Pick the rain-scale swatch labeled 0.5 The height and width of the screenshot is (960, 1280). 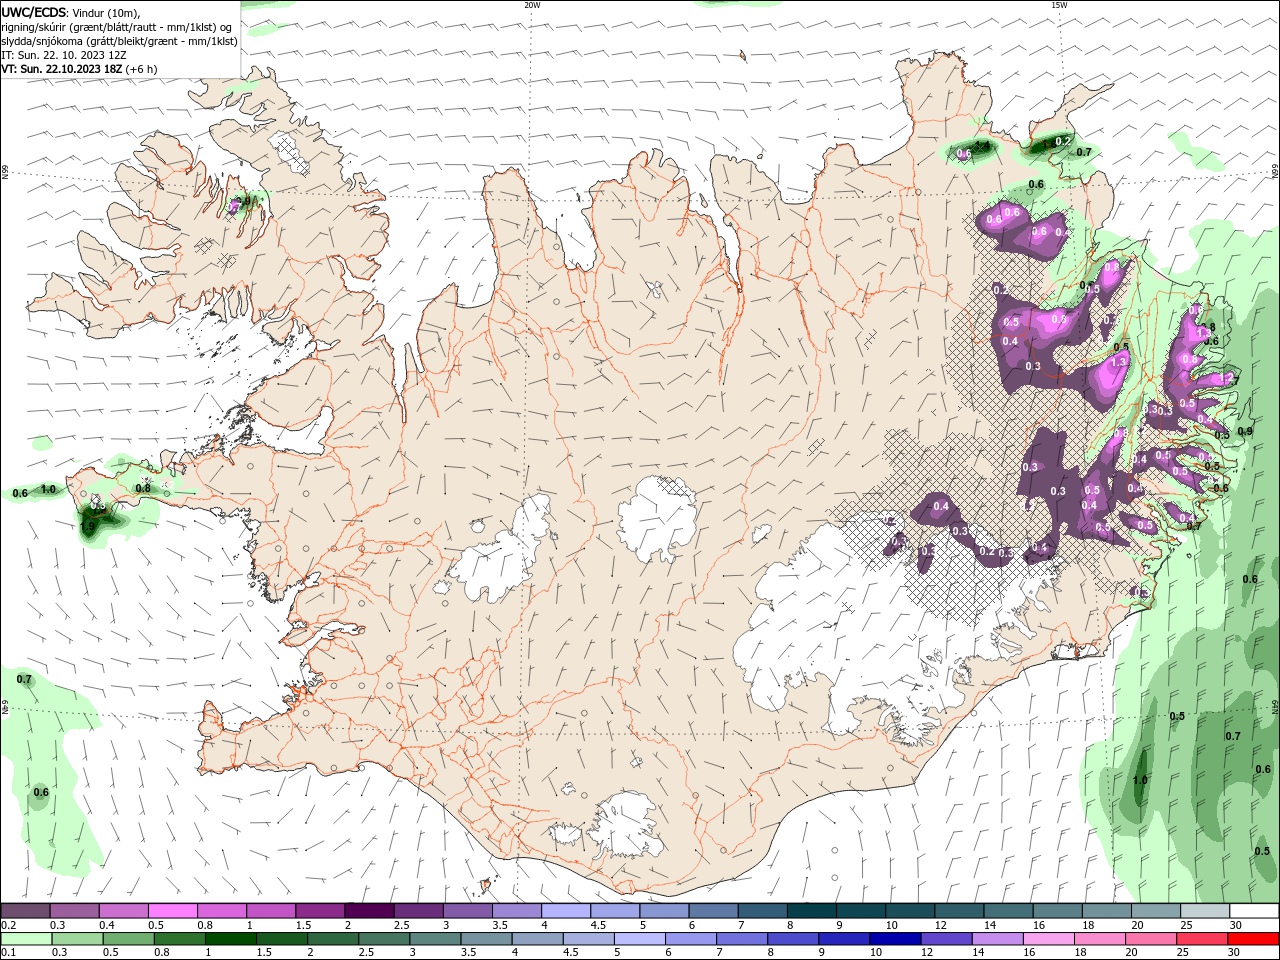(x=129, y=939)
